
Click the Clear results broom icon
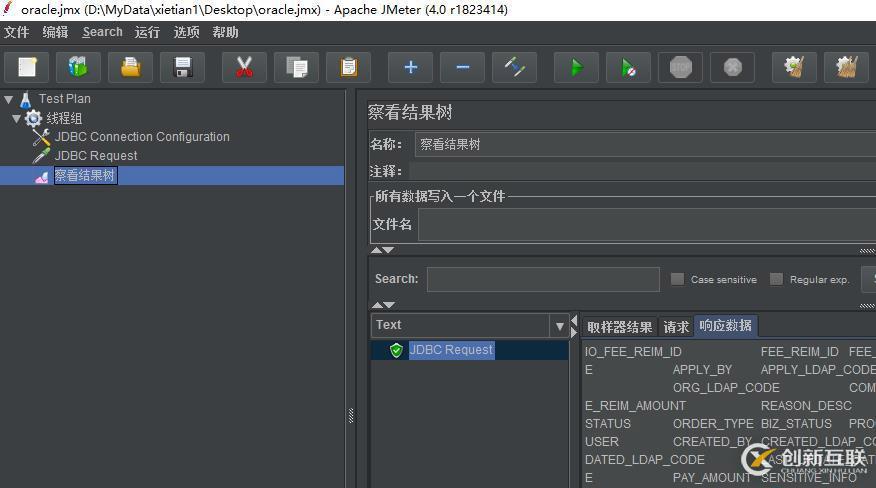click(794, 68)
